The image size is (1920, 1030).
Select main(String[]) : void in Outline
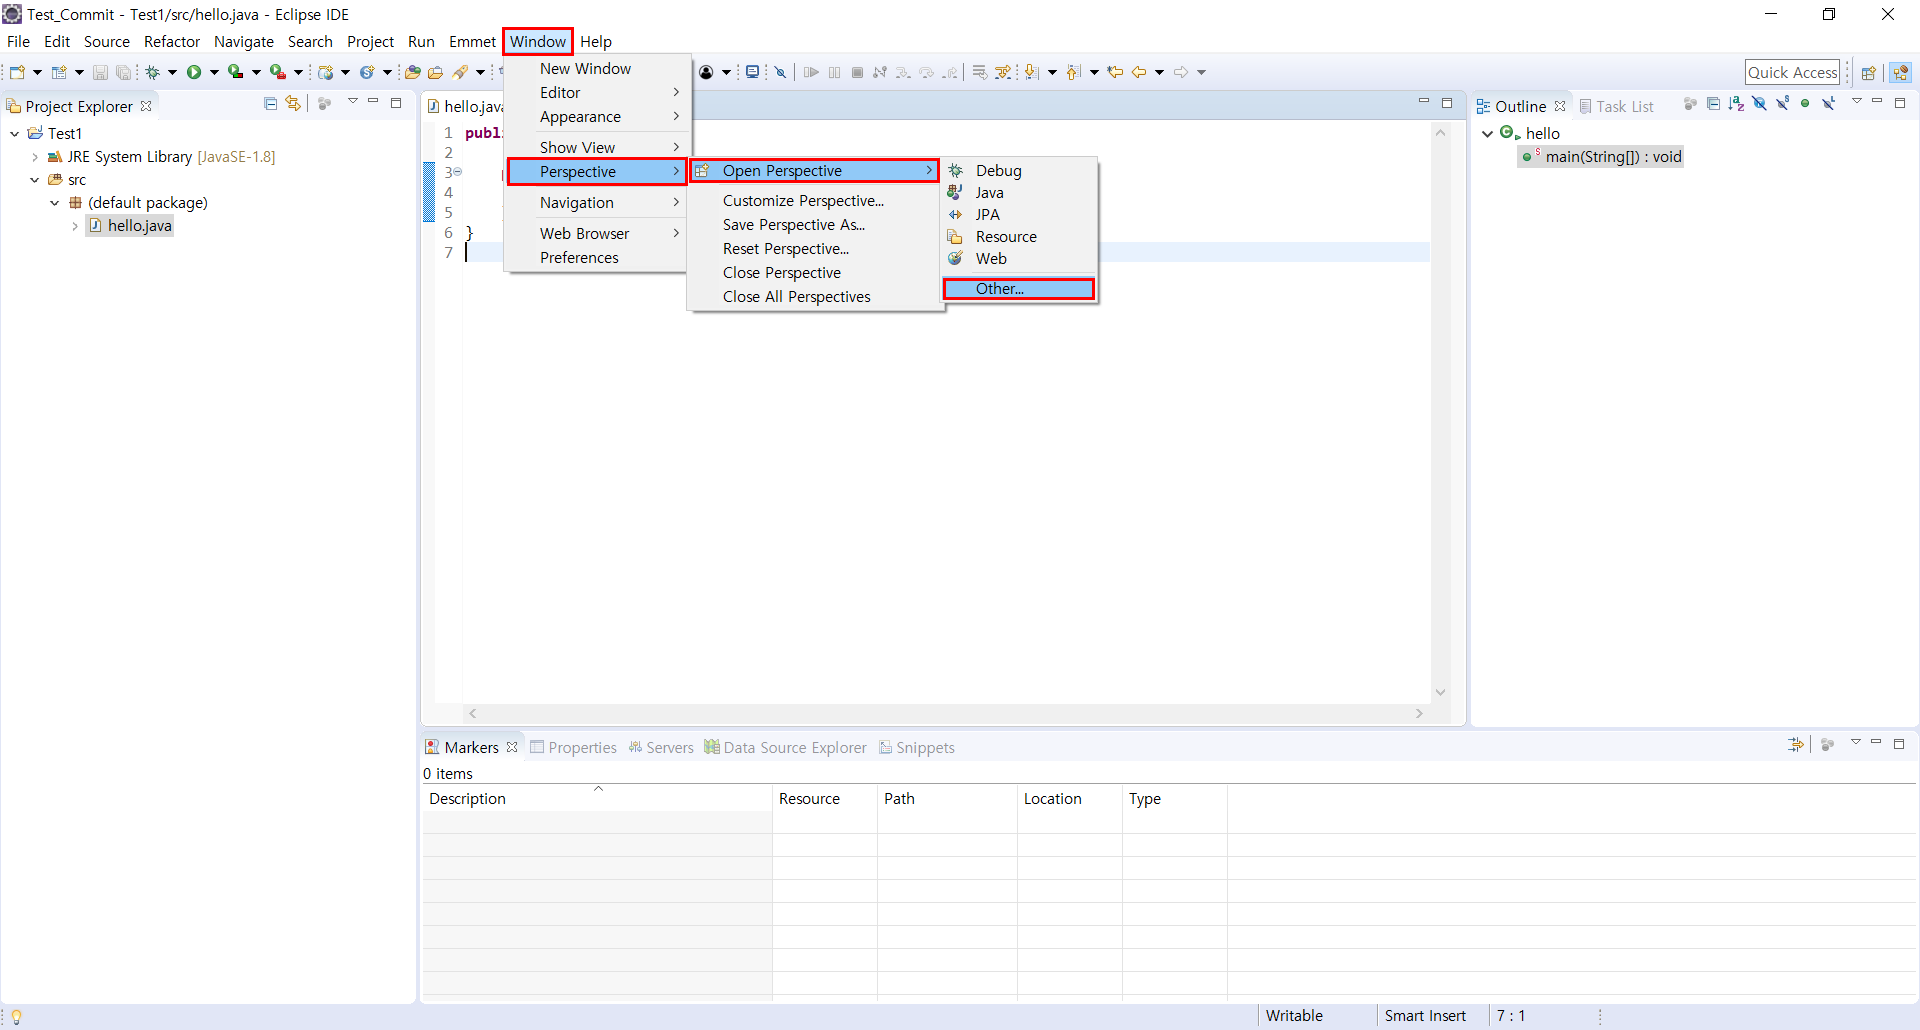[x=1602, y=157]
